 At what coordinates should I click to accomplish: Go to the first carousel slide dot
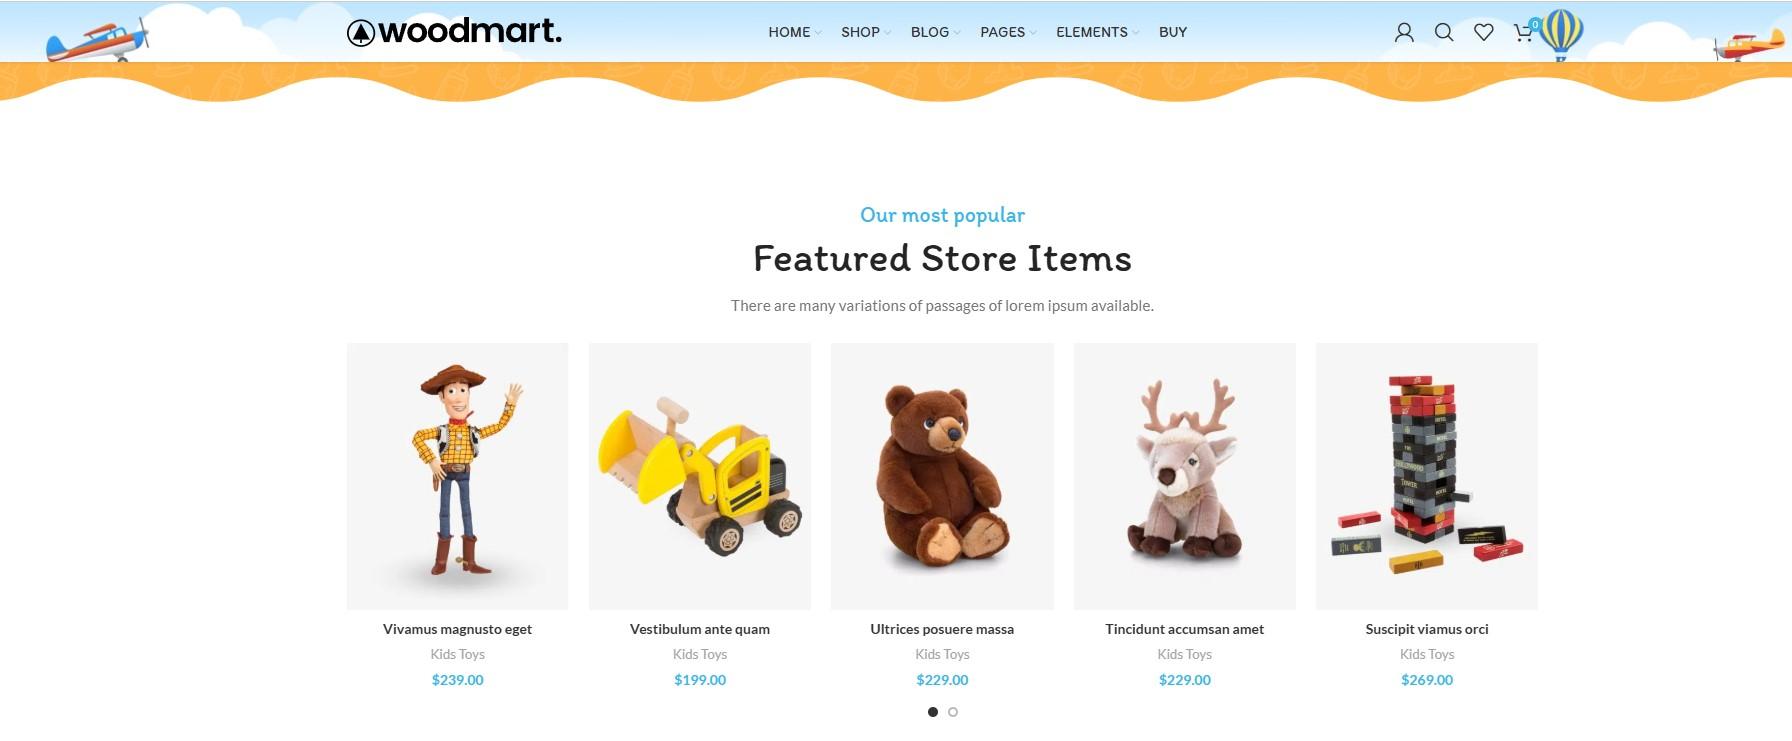coord(933,712)
